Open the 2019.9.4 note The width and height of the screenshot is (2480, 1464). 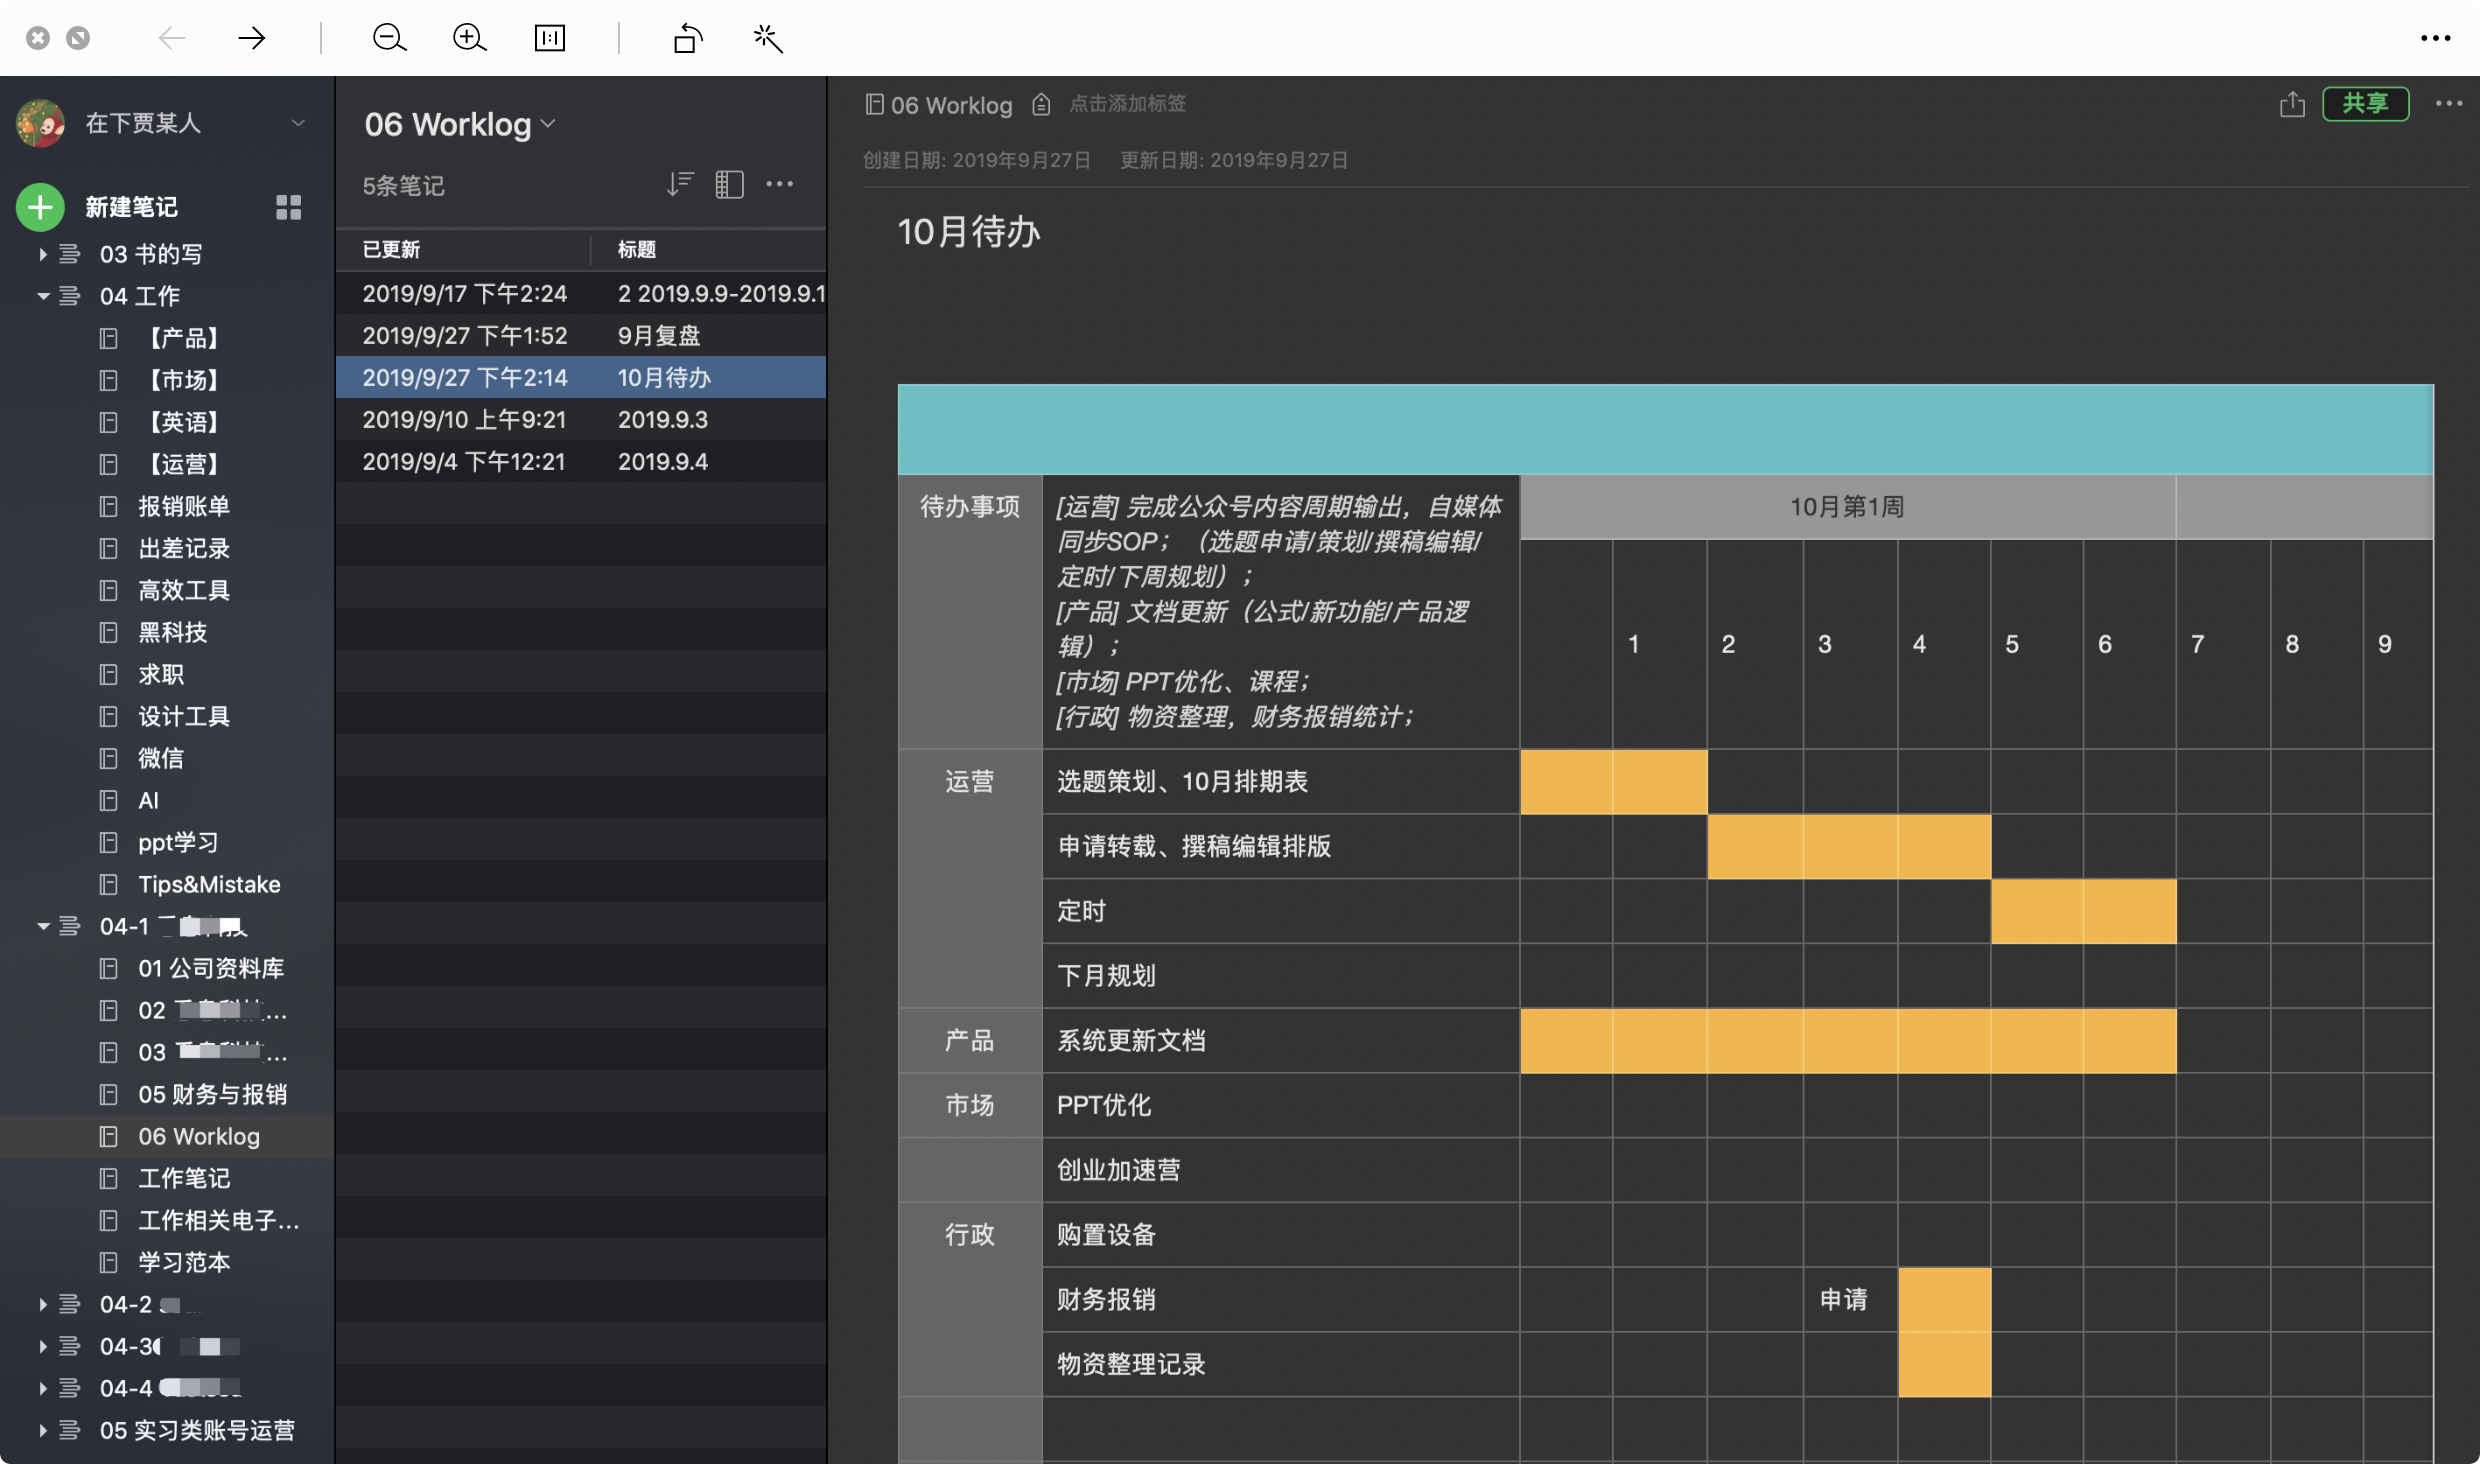[581, 462]
